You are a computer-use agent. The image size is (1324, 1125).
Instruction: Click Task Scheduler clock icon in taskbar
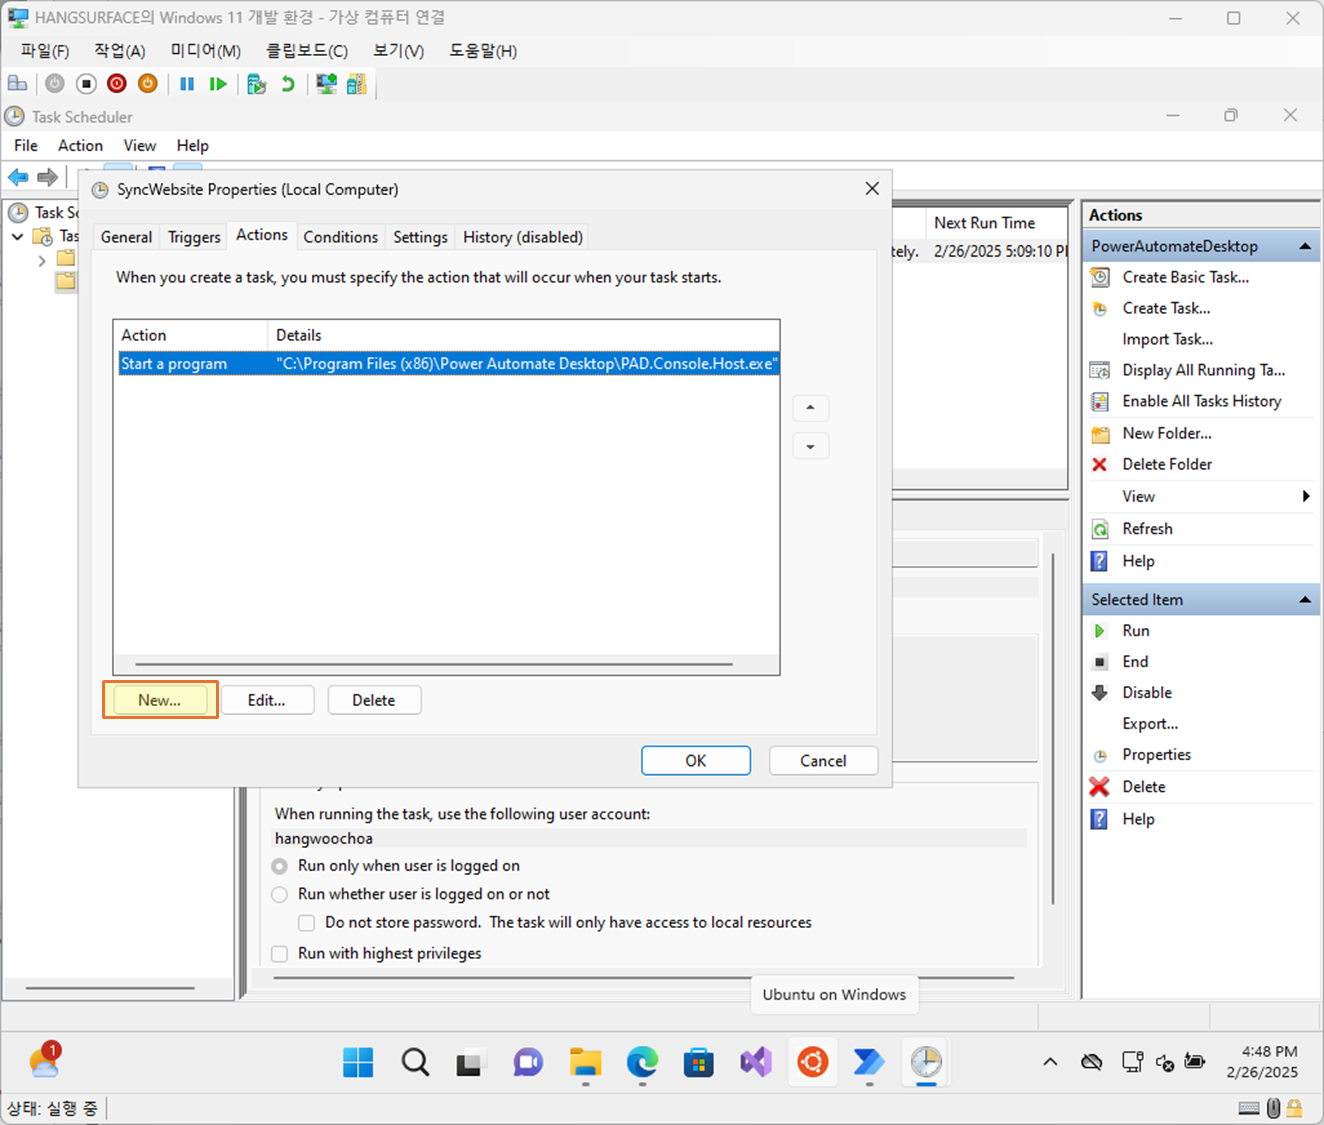926,1062
